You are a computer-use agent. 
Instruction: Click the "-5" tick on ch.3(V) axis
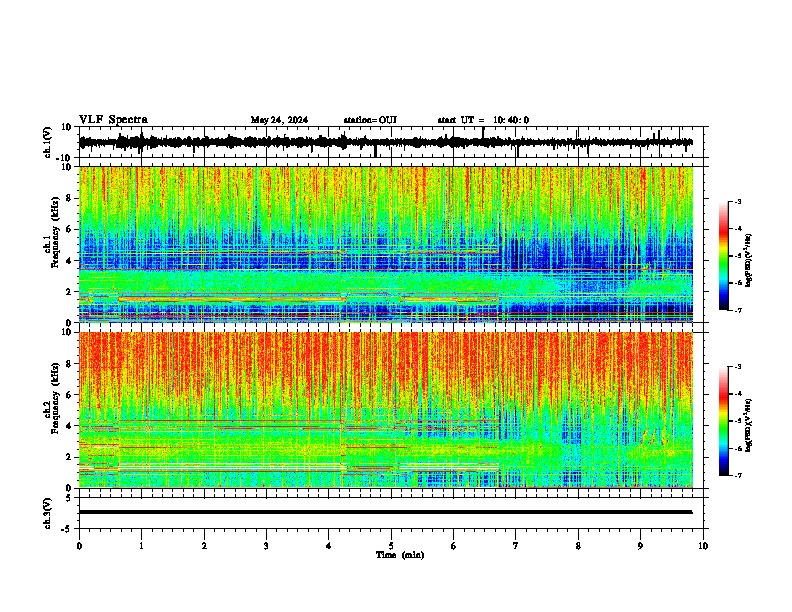point(67,529)
